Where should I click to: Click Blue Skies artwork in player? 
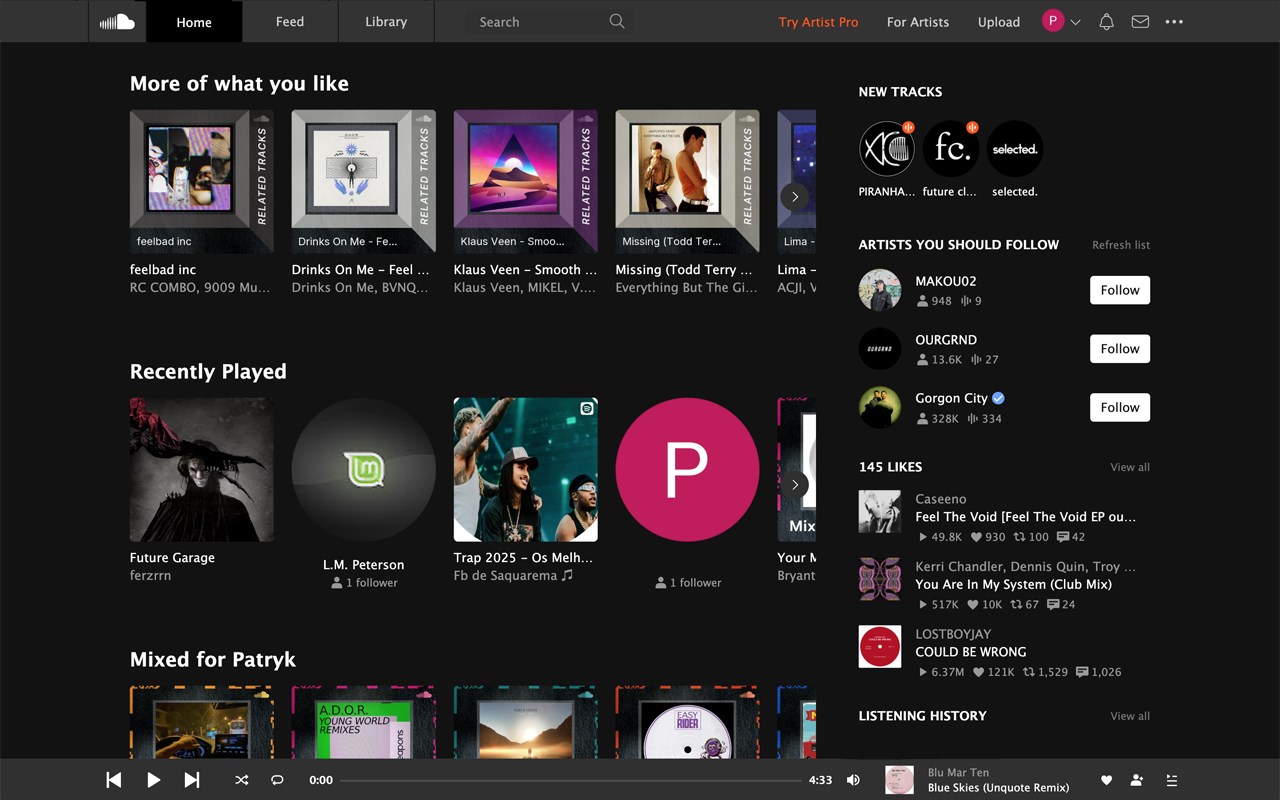900,780
